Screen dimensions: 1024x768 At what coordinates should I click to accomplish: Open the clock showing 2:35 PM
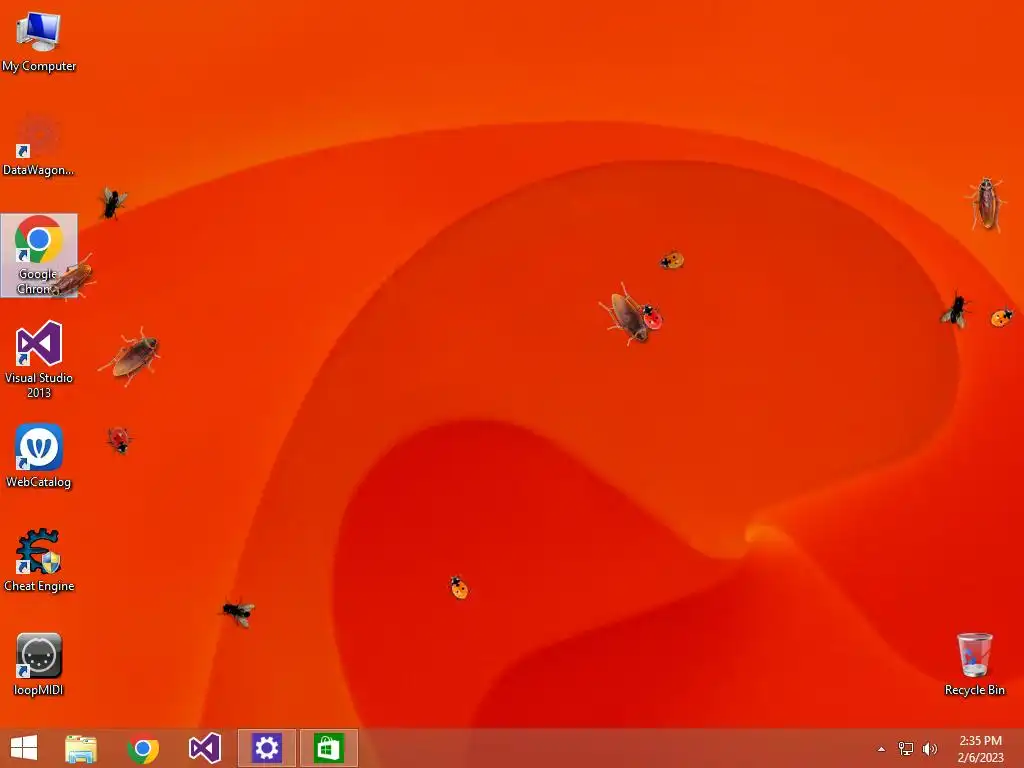(980, 749)
